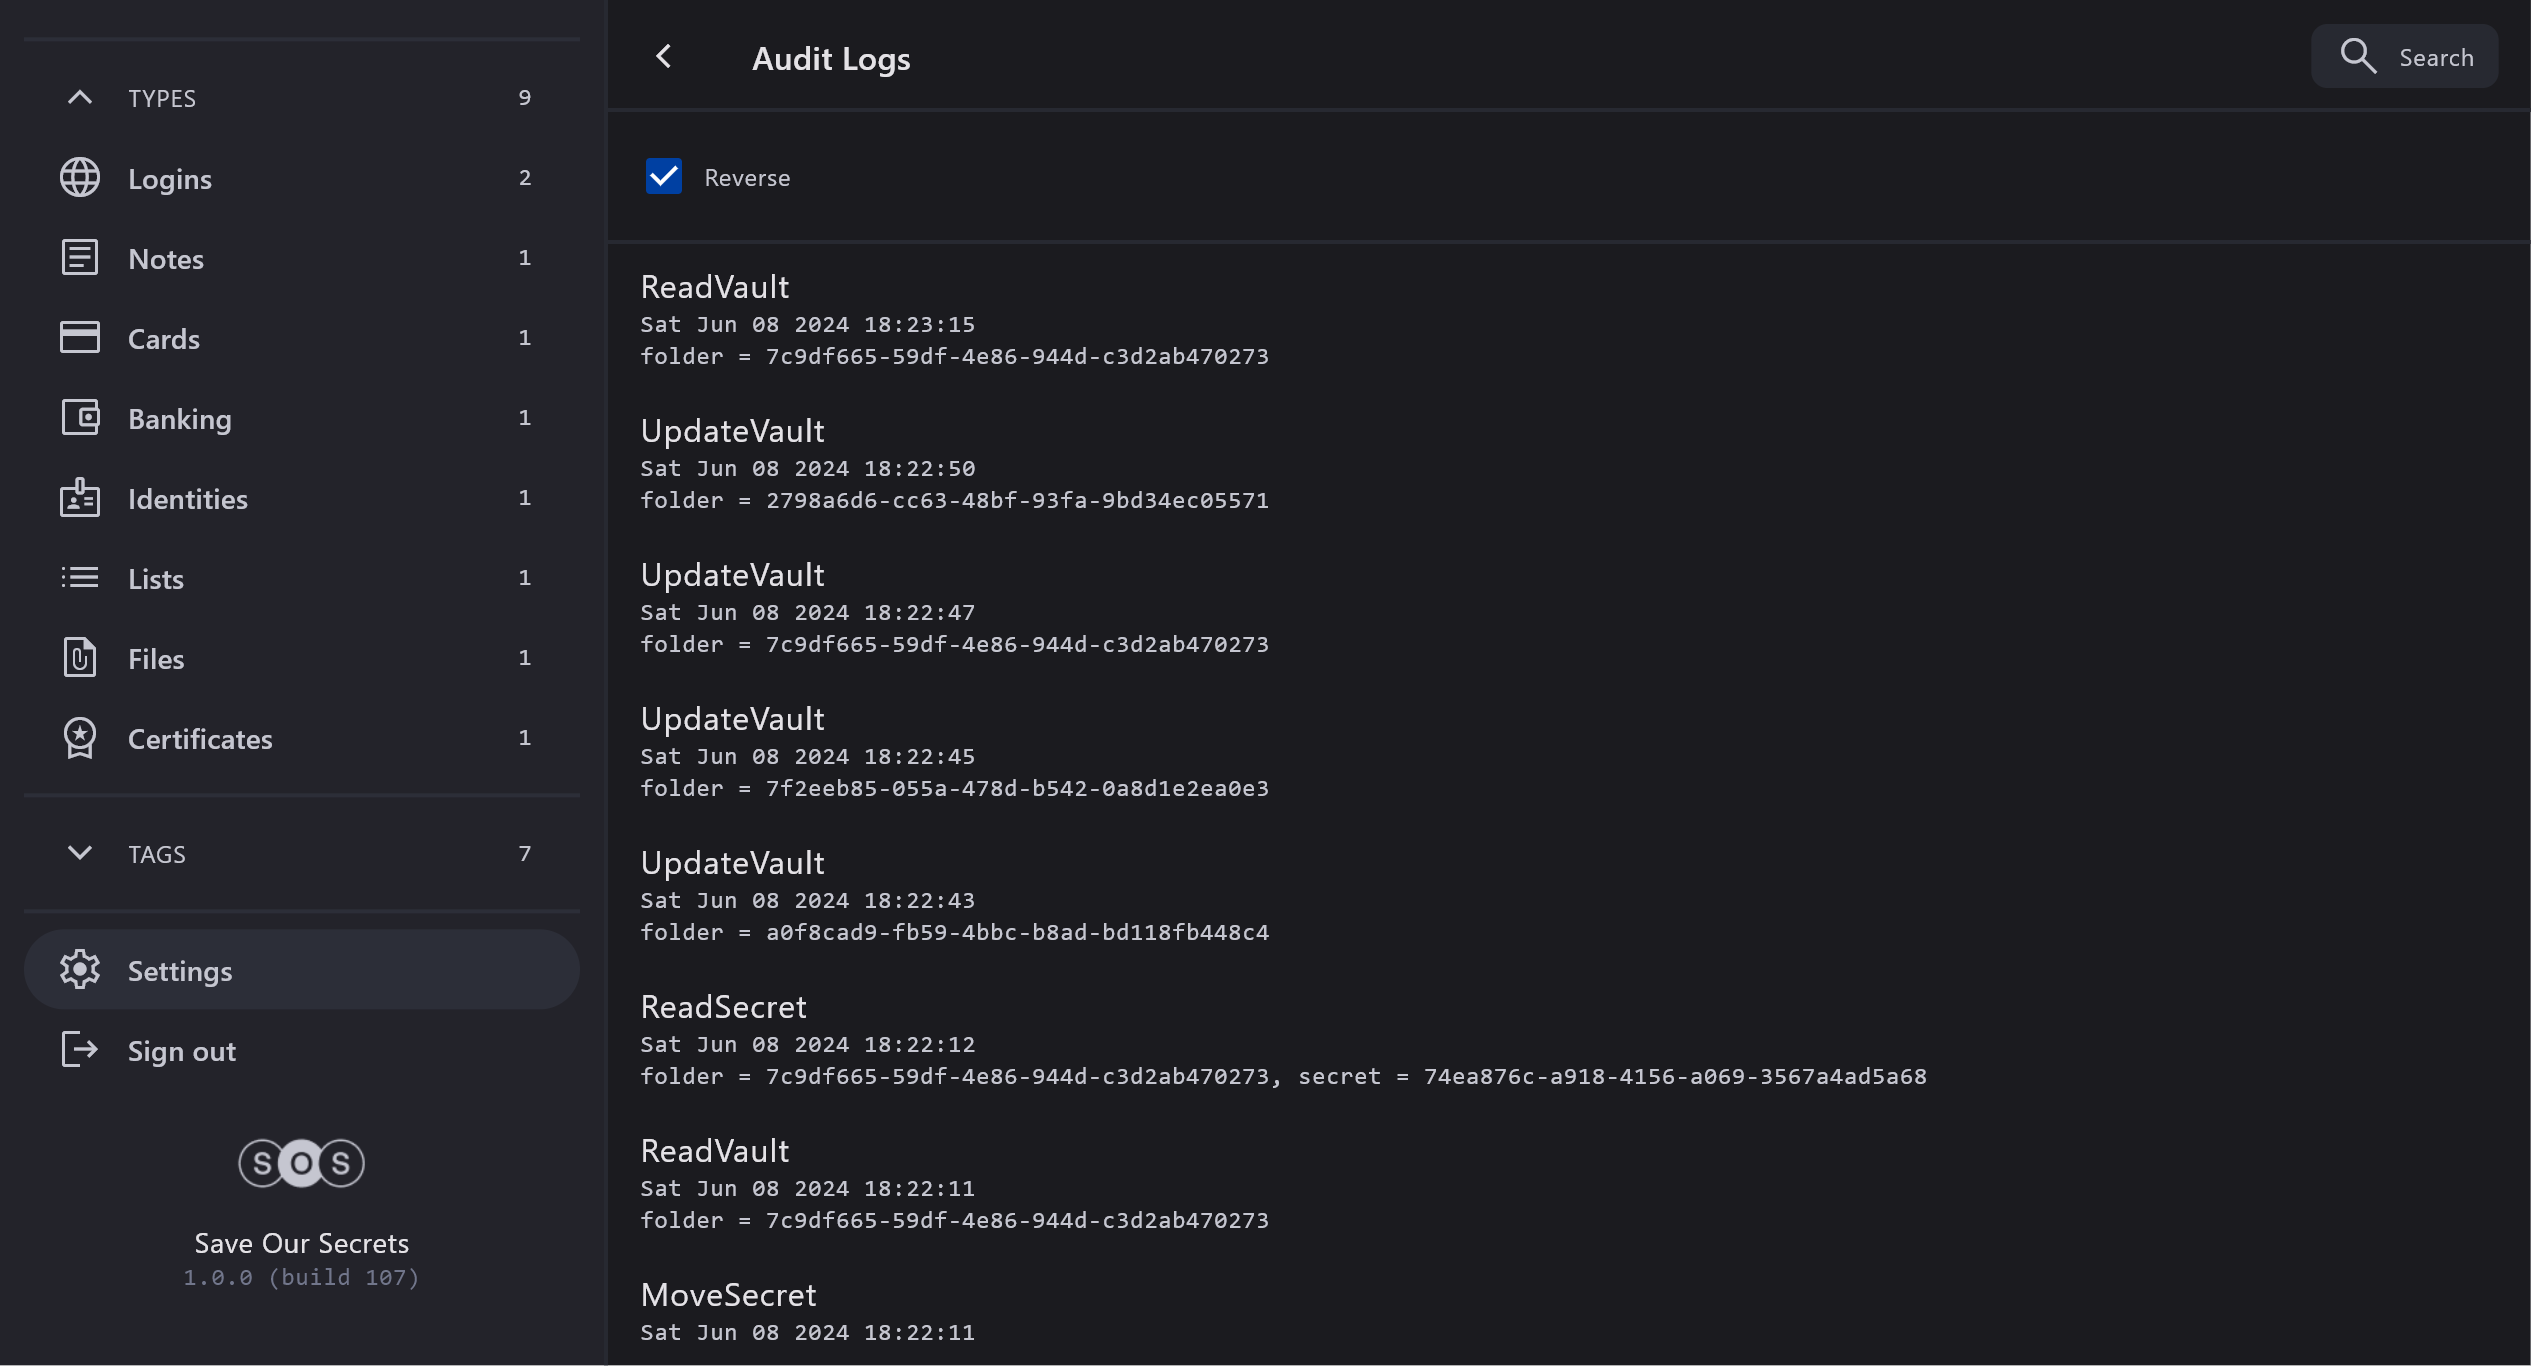Viewport: 2531px width, 1366px height.
Task: Uncheck the Reverse checkbox
Action: (664, 177)
